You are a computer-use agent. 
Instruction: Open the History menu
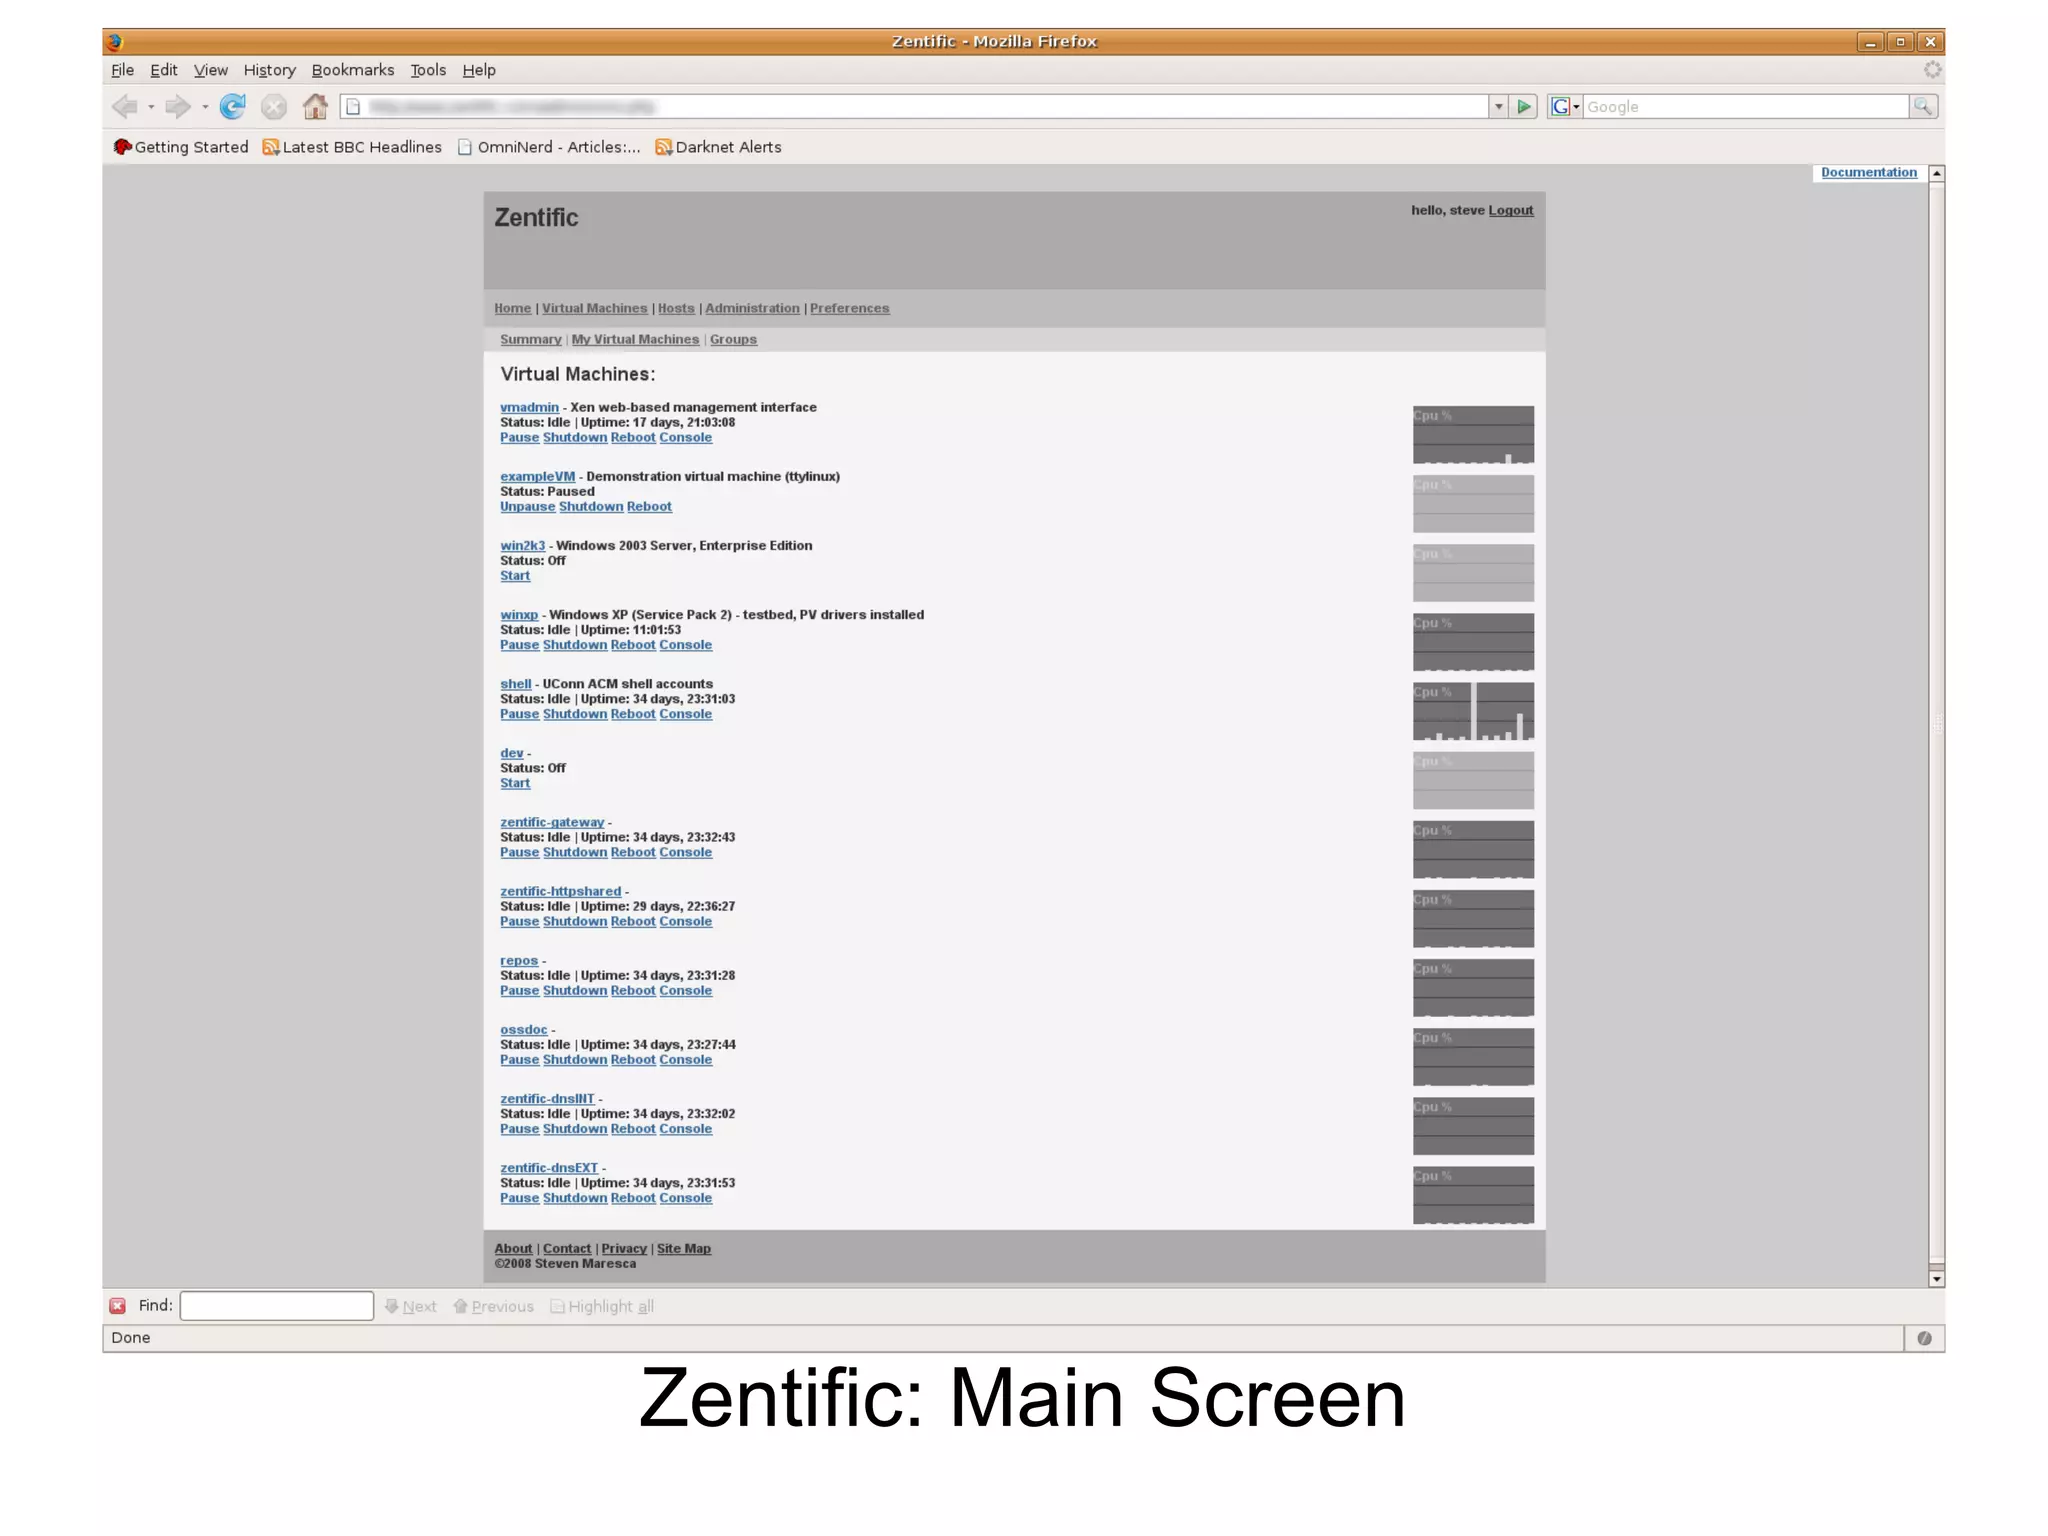coord(270,70)
